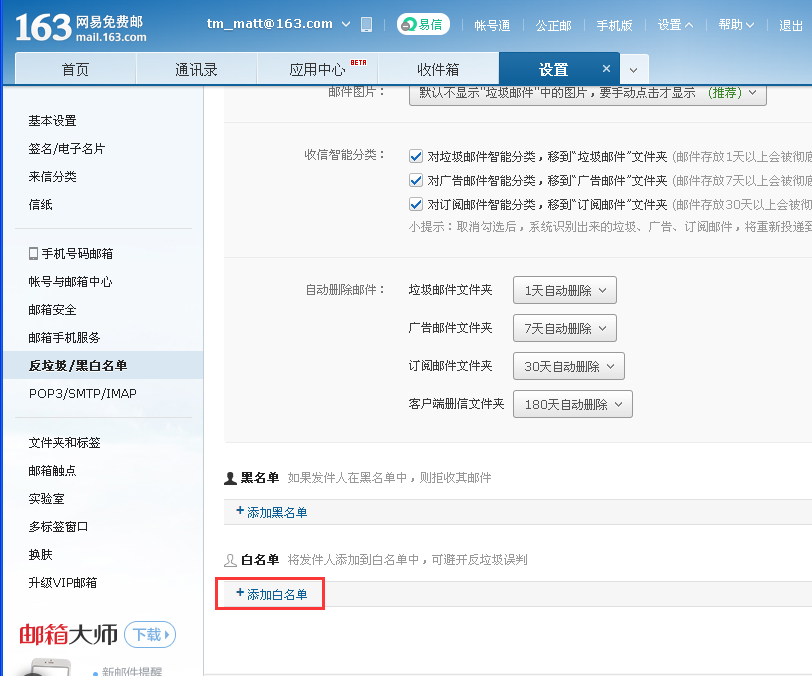Click the 163 mail logo
This screenshot has height=676, width=812.
pos(80,27)
